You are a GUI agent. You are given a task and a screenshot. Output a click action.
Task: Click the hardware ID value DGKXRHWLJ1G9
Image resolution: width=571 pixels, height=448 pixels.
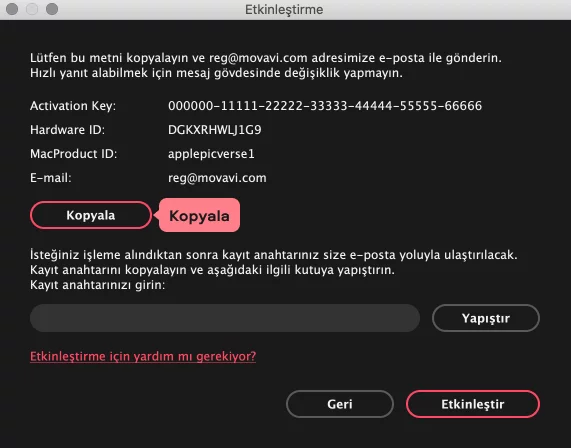coord(214,130)
